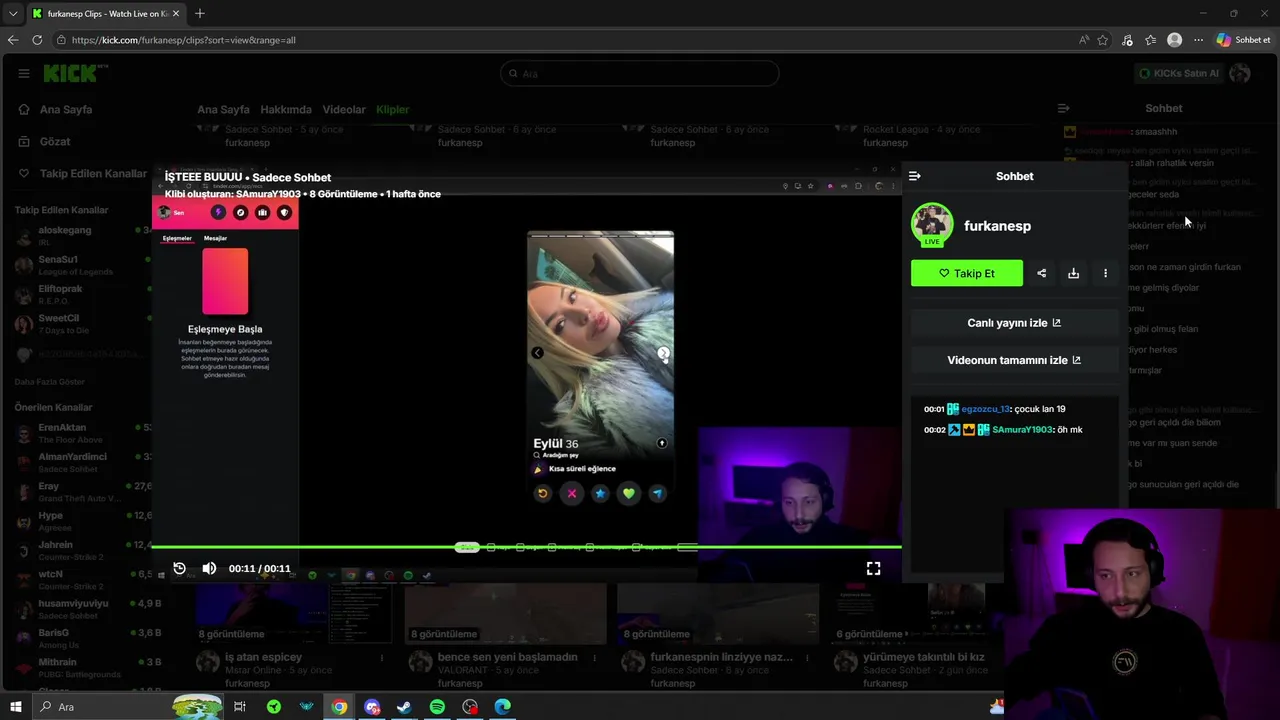The width and height of the screenshot is (1280, 720).
Task: Focus the Kick Ara search field
Action: pos(639,73)
